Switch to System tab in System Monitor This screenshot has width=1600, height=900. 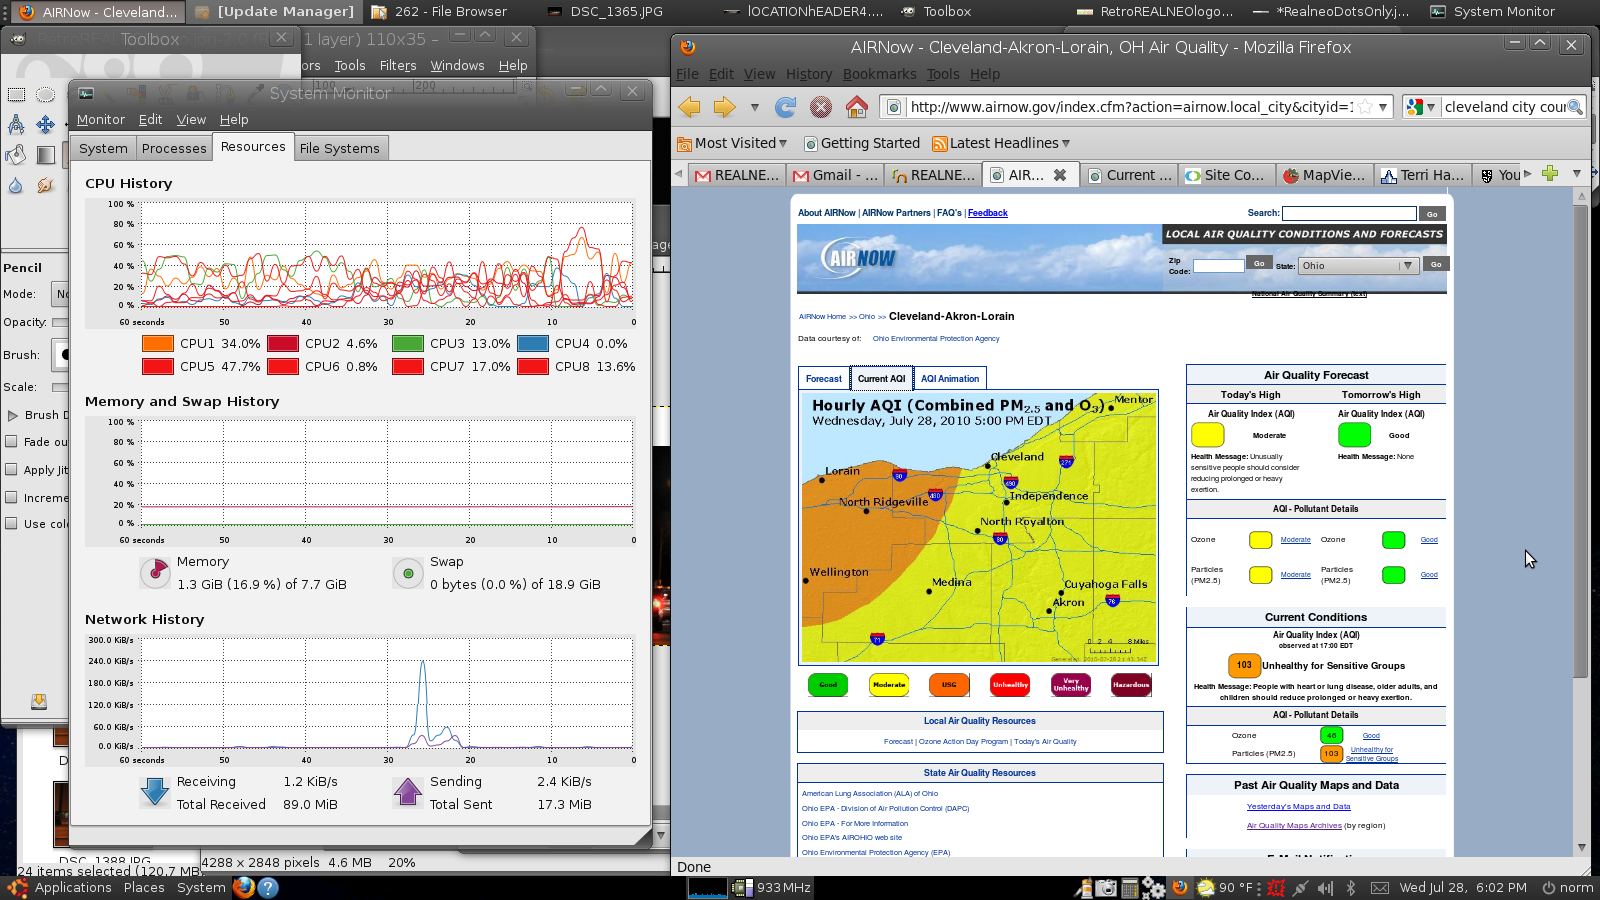[104, 148]
